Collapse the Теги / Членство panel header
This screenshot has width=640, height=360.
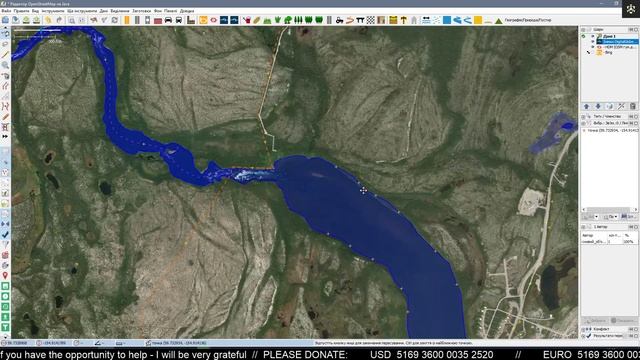pyautogui.click(x=610, y=116)
